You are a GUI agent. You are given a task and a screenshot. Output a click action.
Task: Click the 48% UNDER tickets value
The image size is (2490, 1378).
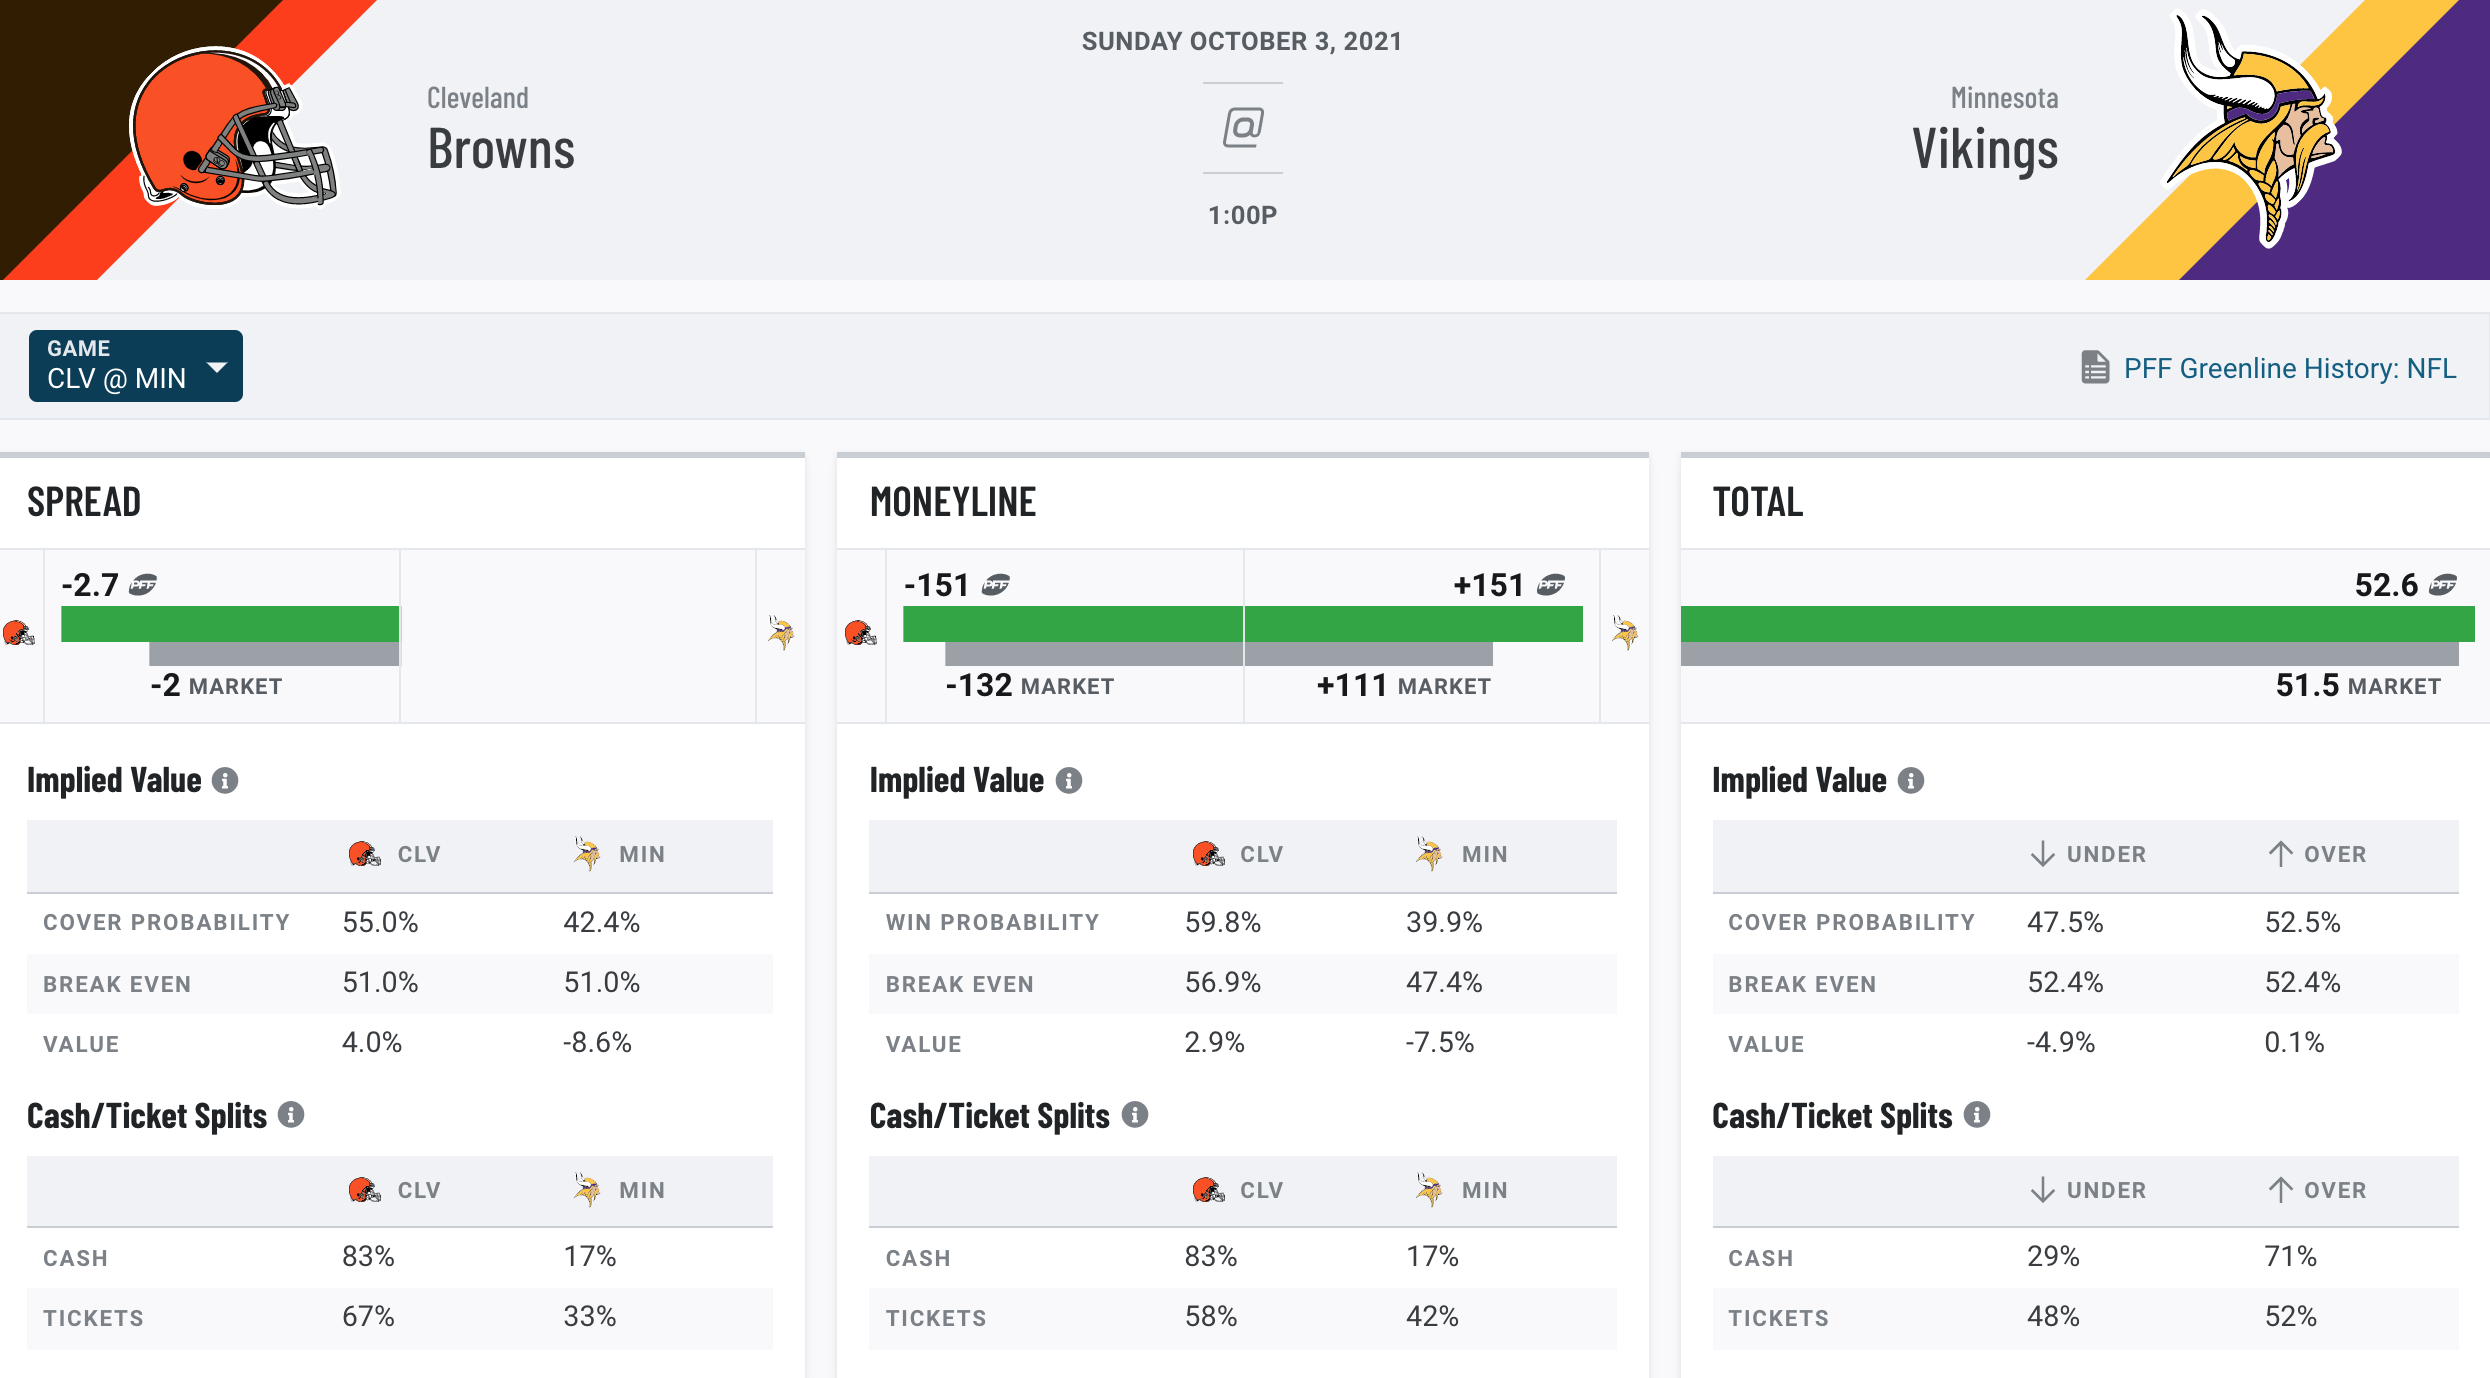(2053, 1316)
